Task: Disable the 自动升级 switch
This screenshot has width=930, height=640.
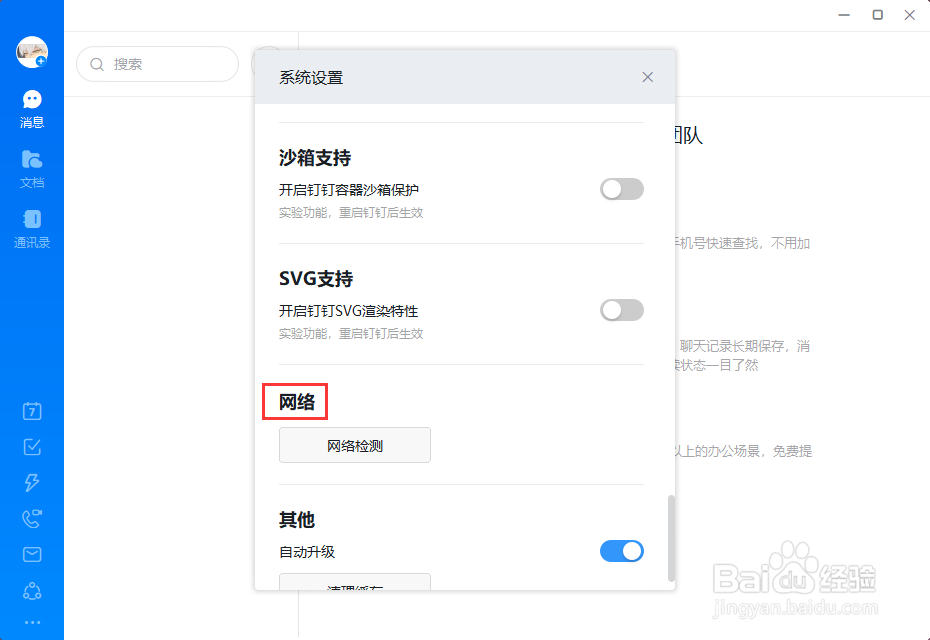Action: point(622,551)
